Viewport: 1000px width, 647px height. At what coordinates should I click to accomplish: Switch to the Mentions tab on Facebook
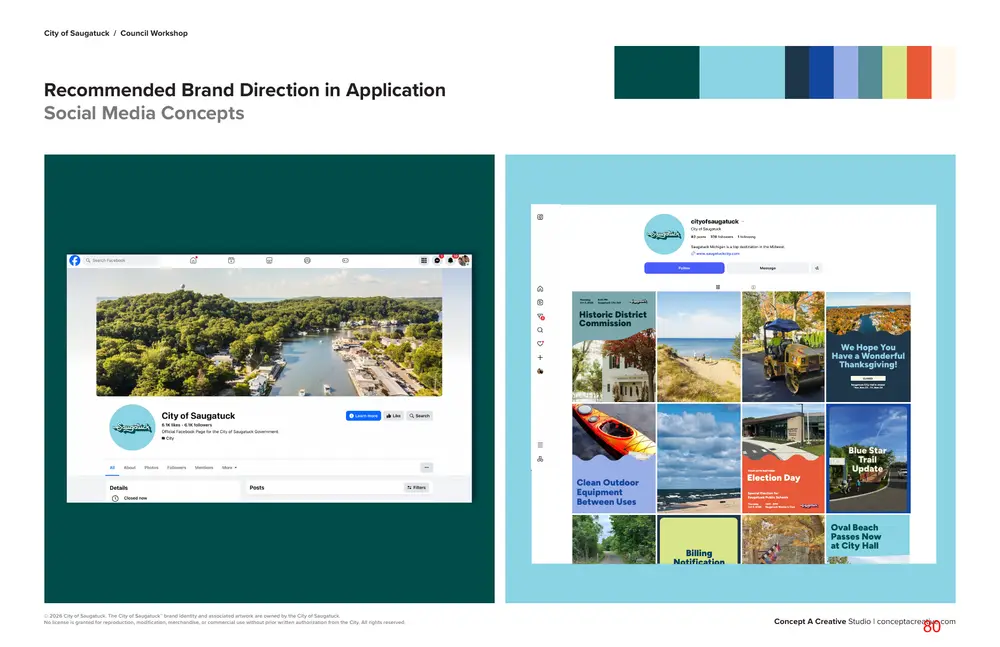(x=204, y=468)
